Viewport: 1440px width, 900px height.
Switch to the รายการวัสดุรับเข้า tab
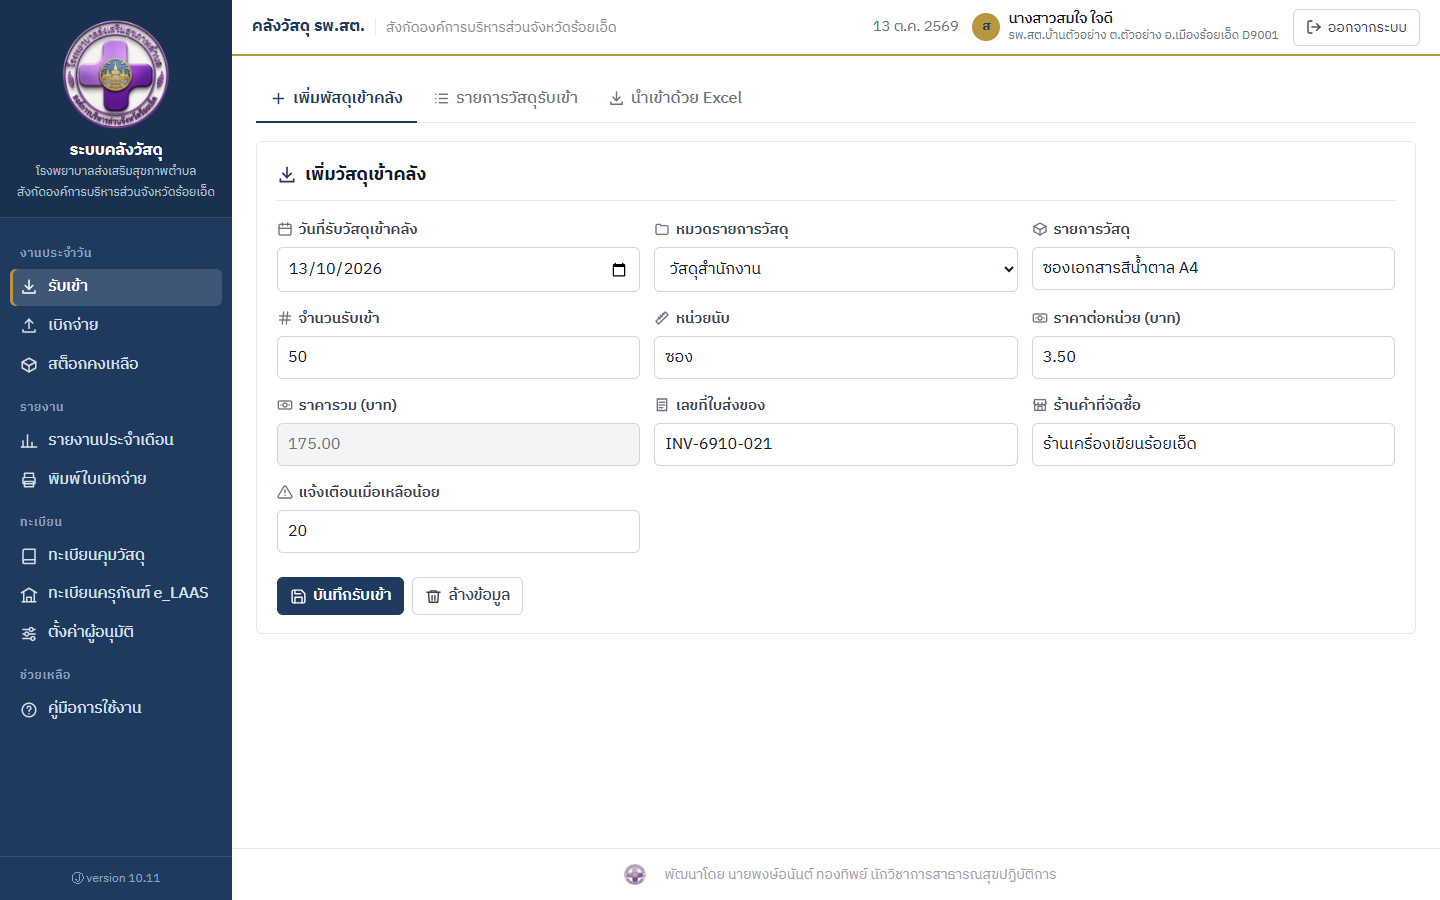coord(506,98)
